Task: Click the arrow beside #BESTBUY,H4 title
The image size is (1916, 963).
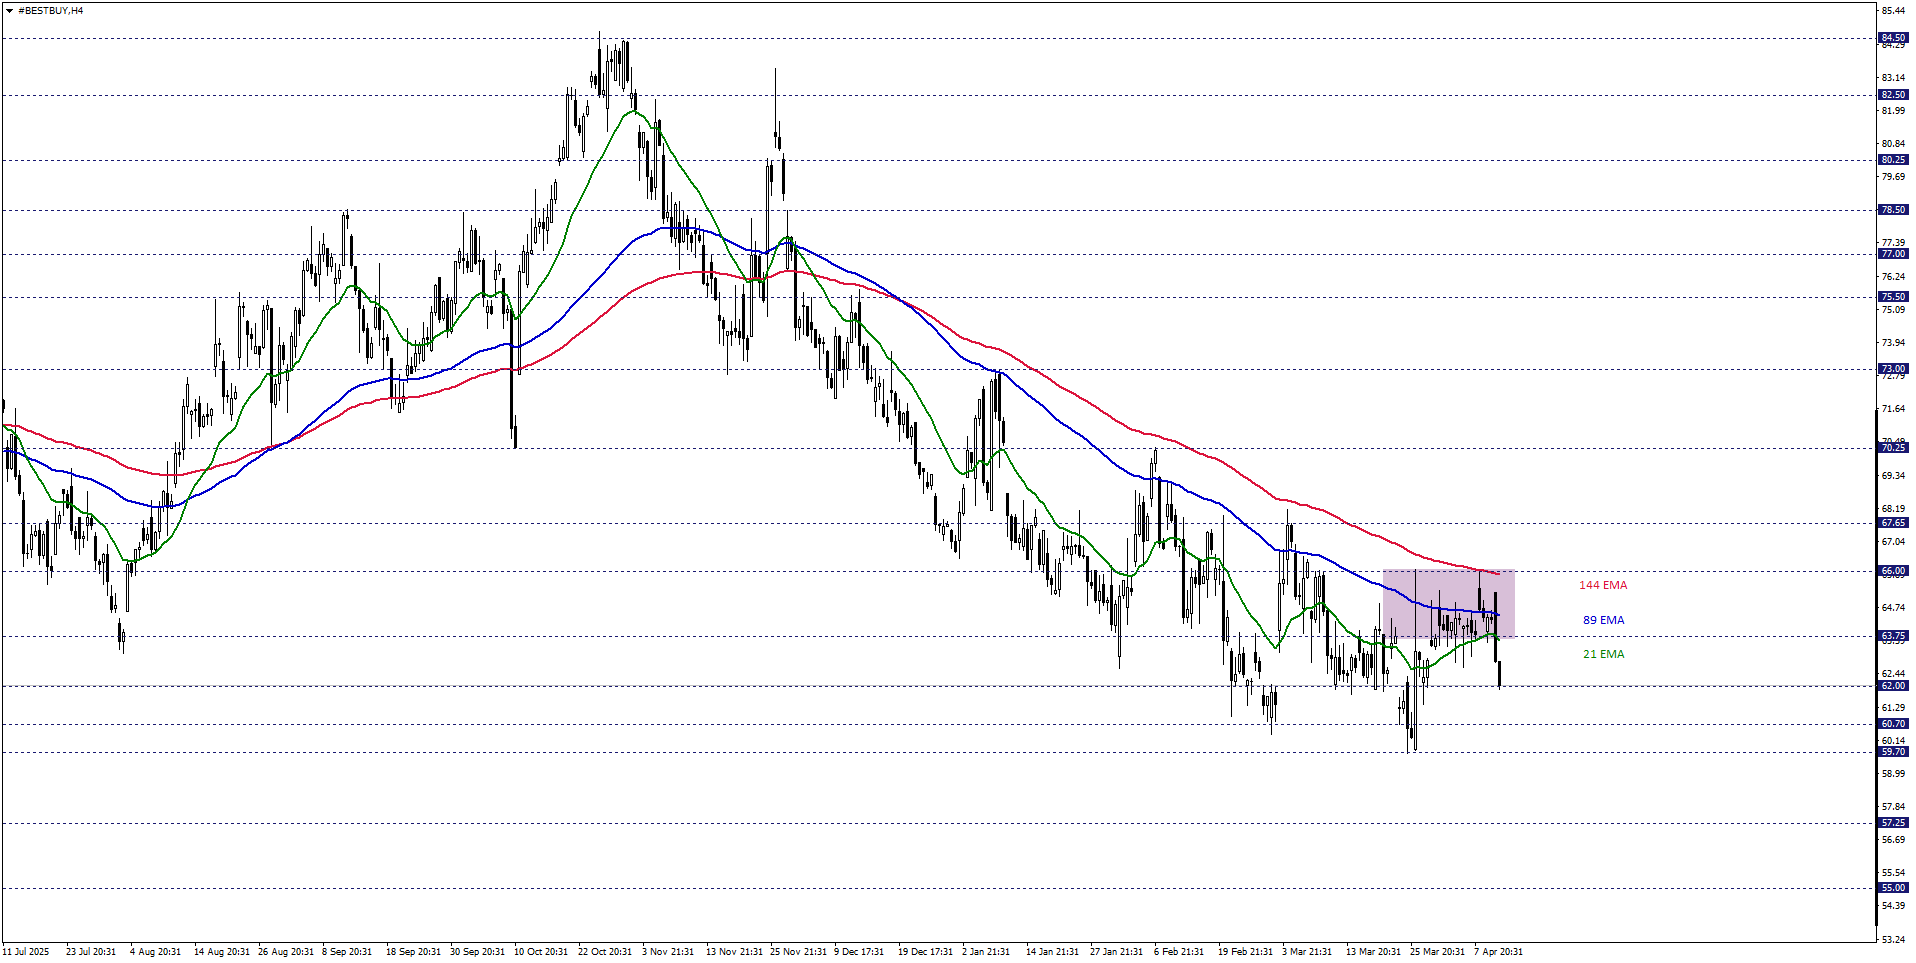Action: 9,10
